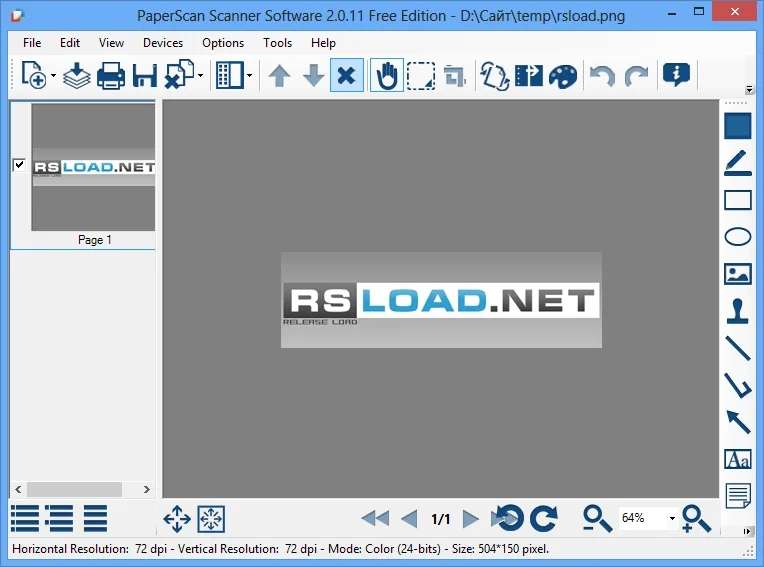Select the hand pan tool
The image size is (764, 567).
point(386,75)
